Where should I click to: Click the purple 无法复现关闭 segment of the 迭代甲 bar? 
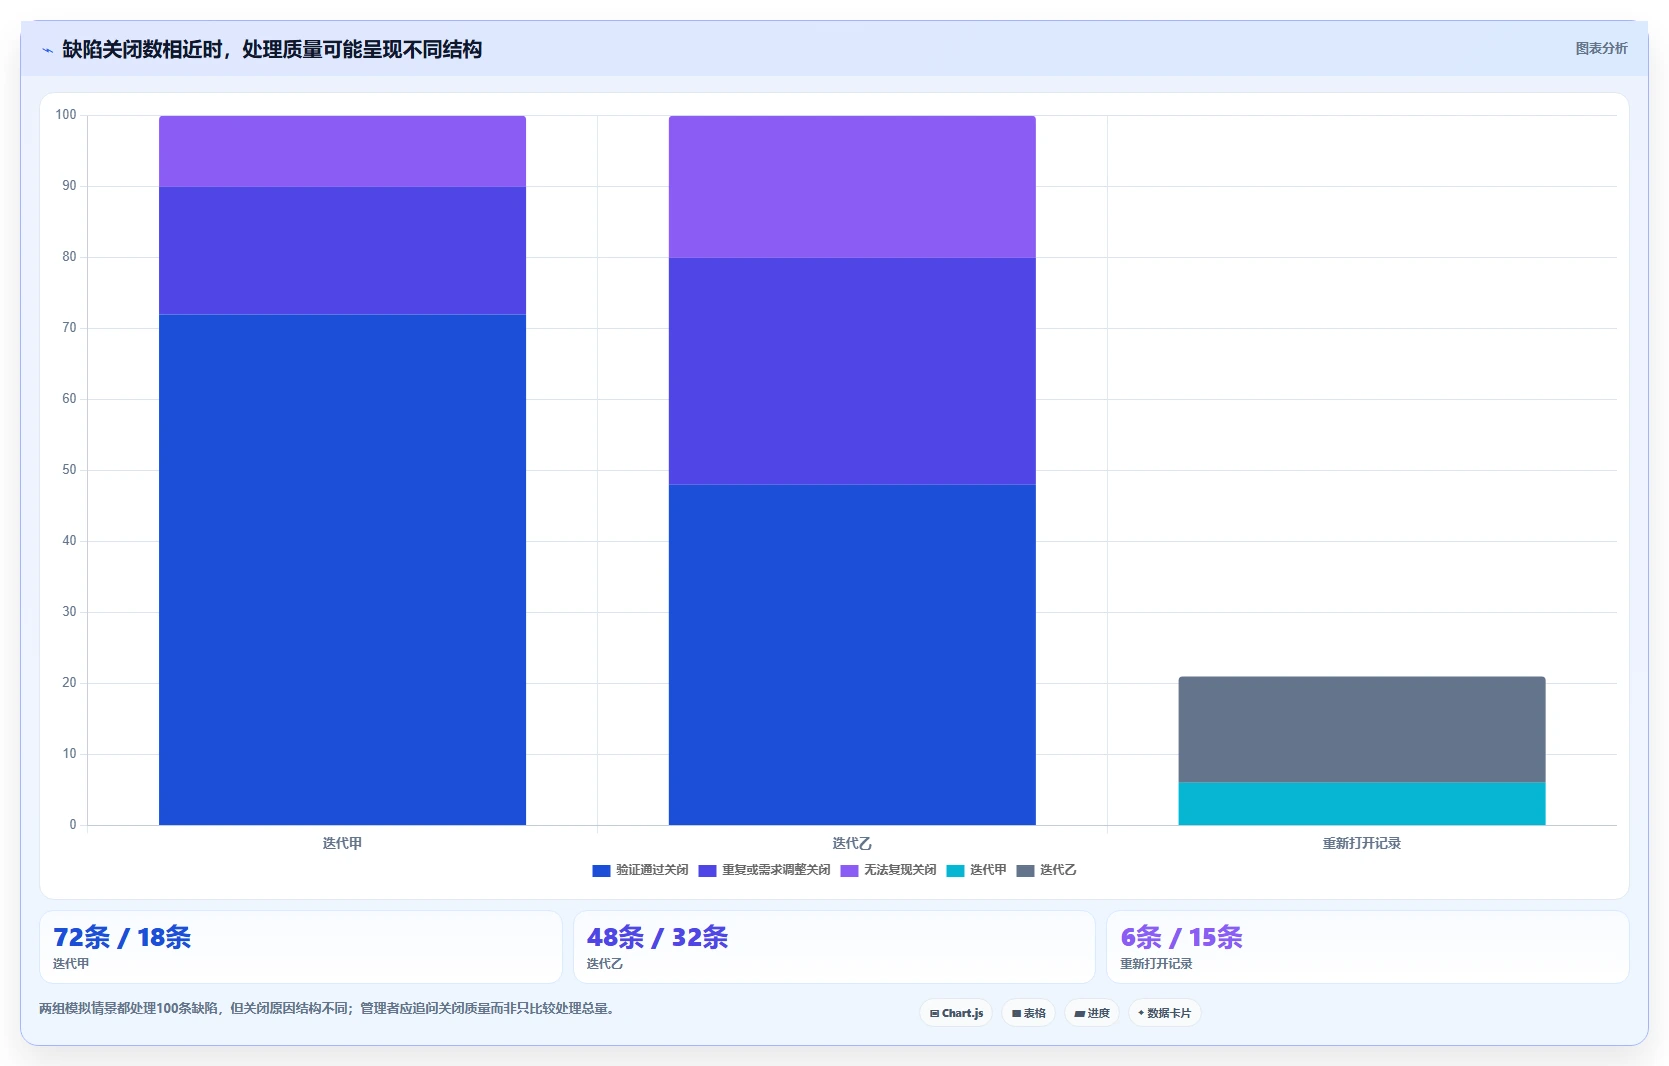[342, 151]
